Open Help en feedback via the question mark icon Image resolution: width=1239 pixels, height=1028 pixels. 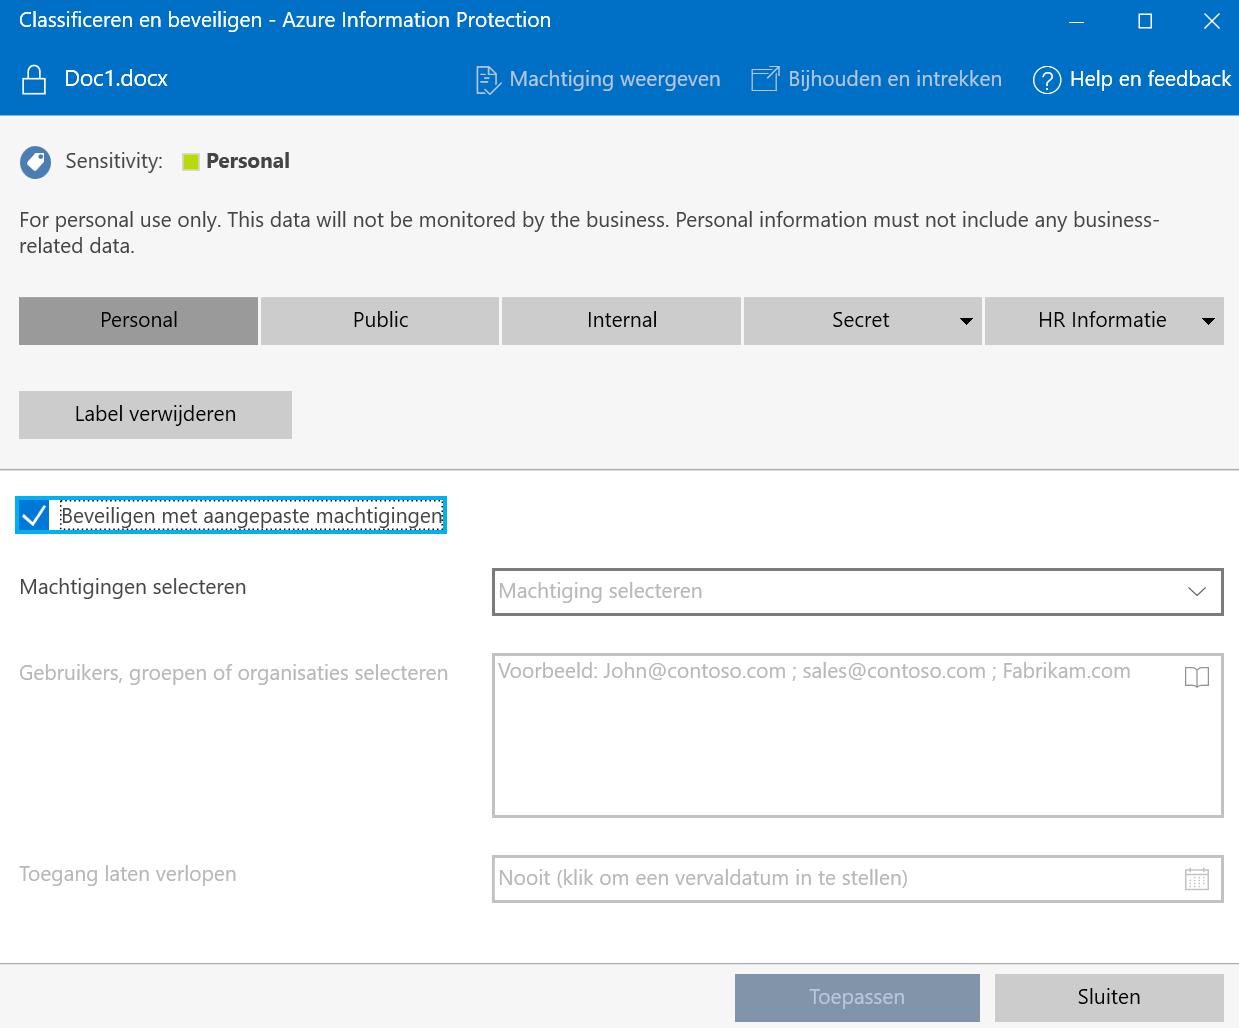1047,79
